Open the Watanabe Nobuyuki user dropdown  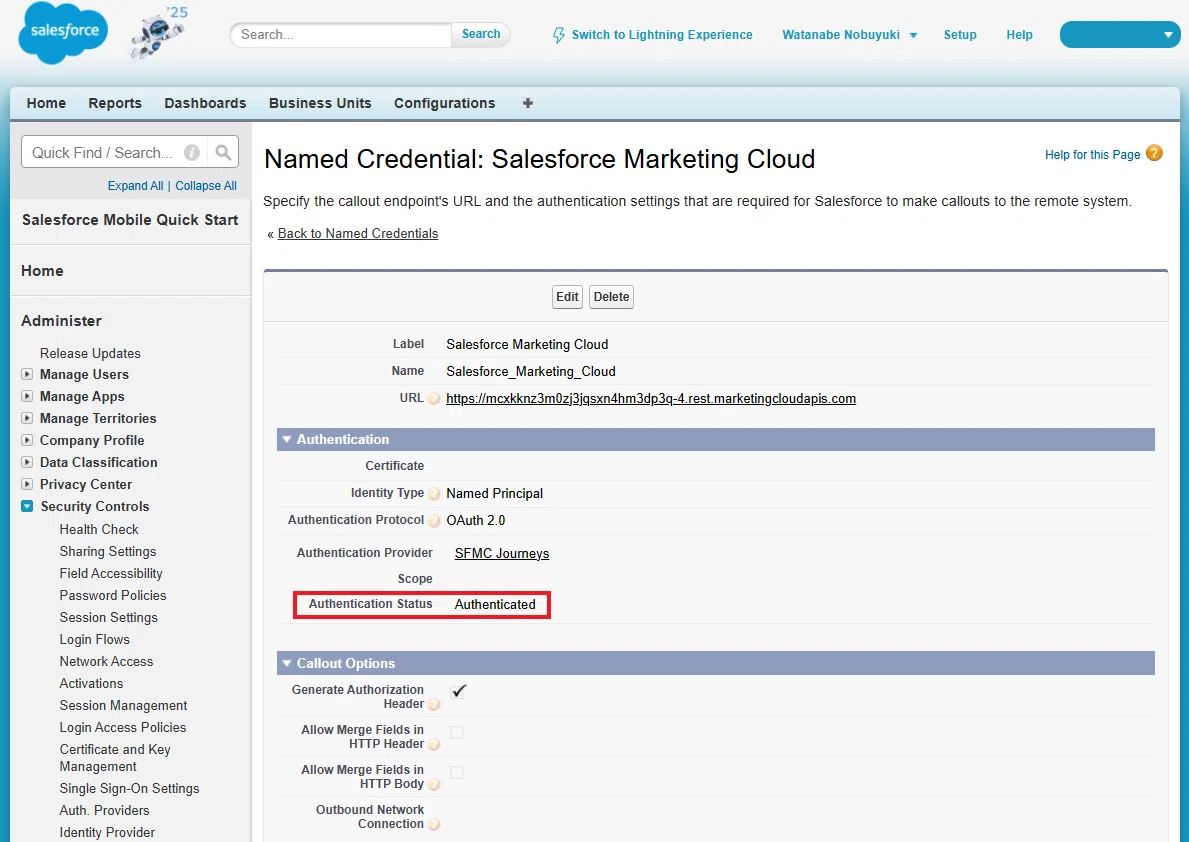pos(849,35)
